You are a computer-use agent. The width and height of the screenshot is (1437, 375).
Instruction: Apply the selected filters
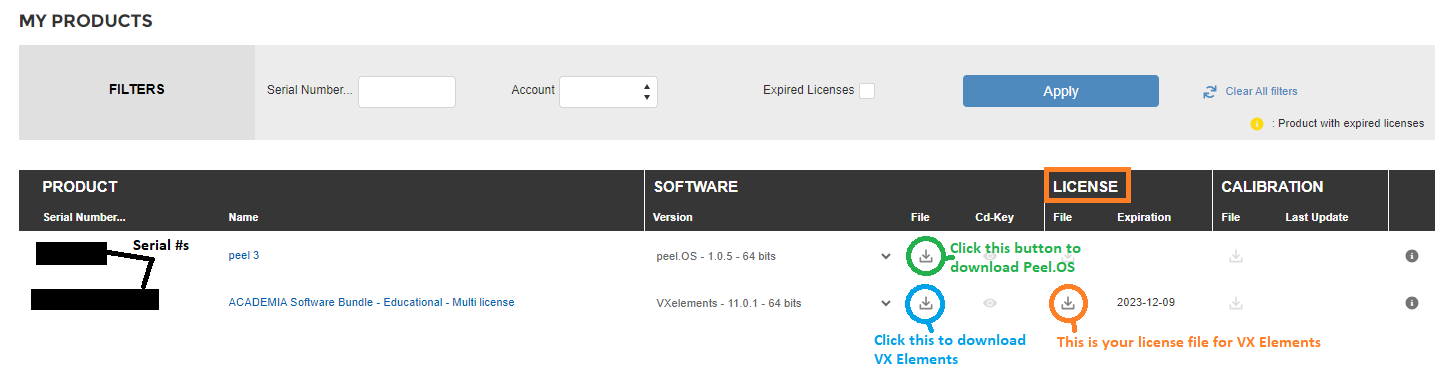1060,91
